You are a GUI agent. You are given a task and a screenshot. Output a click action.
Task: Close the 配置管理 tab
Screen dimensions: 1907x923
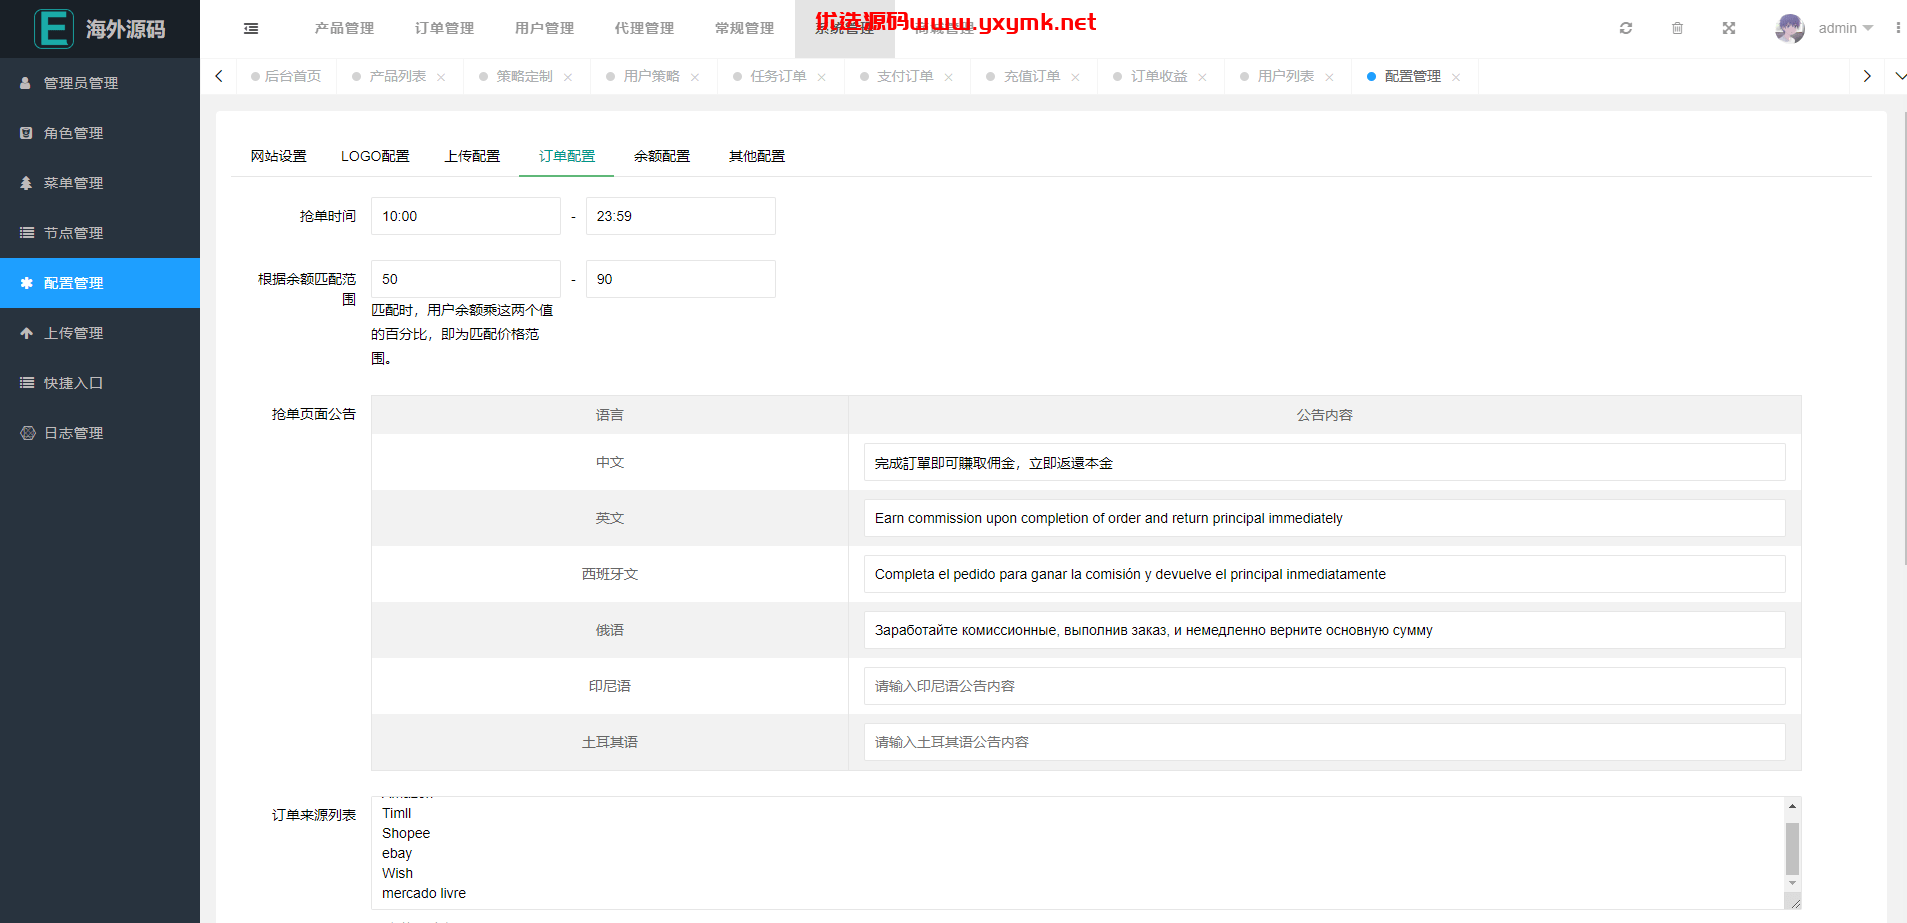pyautogui.click(x=1457, y=77)
